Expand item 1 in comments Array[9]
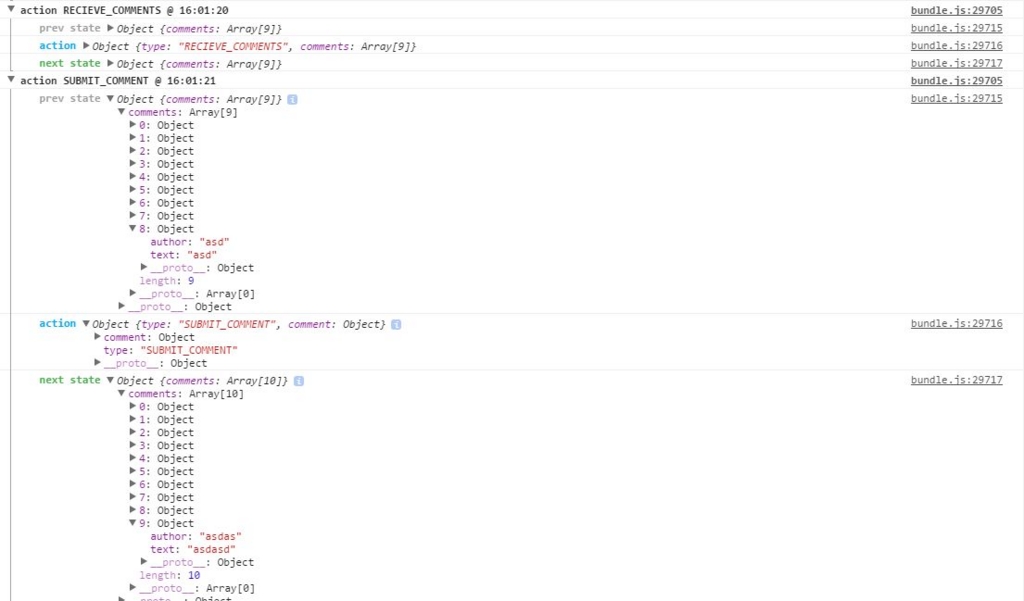 pos(133,138)
